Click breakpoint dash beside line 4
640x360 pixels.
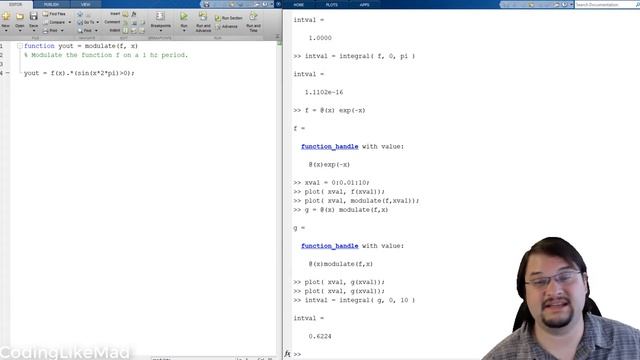pos(7,73)
